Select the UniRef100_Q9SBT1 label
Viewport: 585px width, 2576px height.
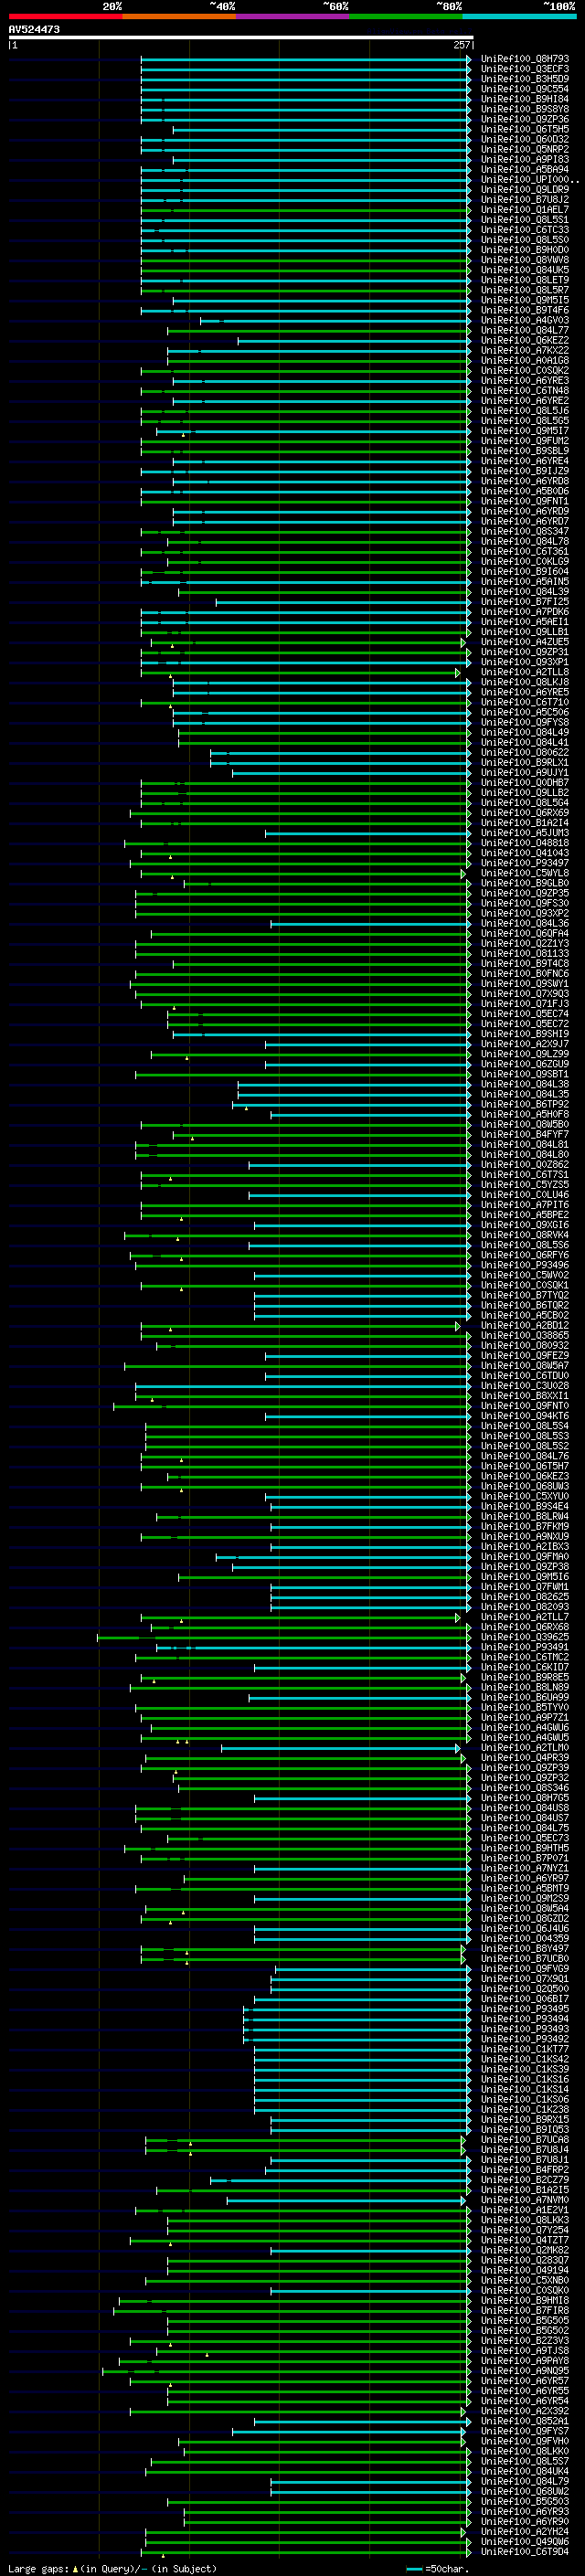click(x=525, y=1074)
